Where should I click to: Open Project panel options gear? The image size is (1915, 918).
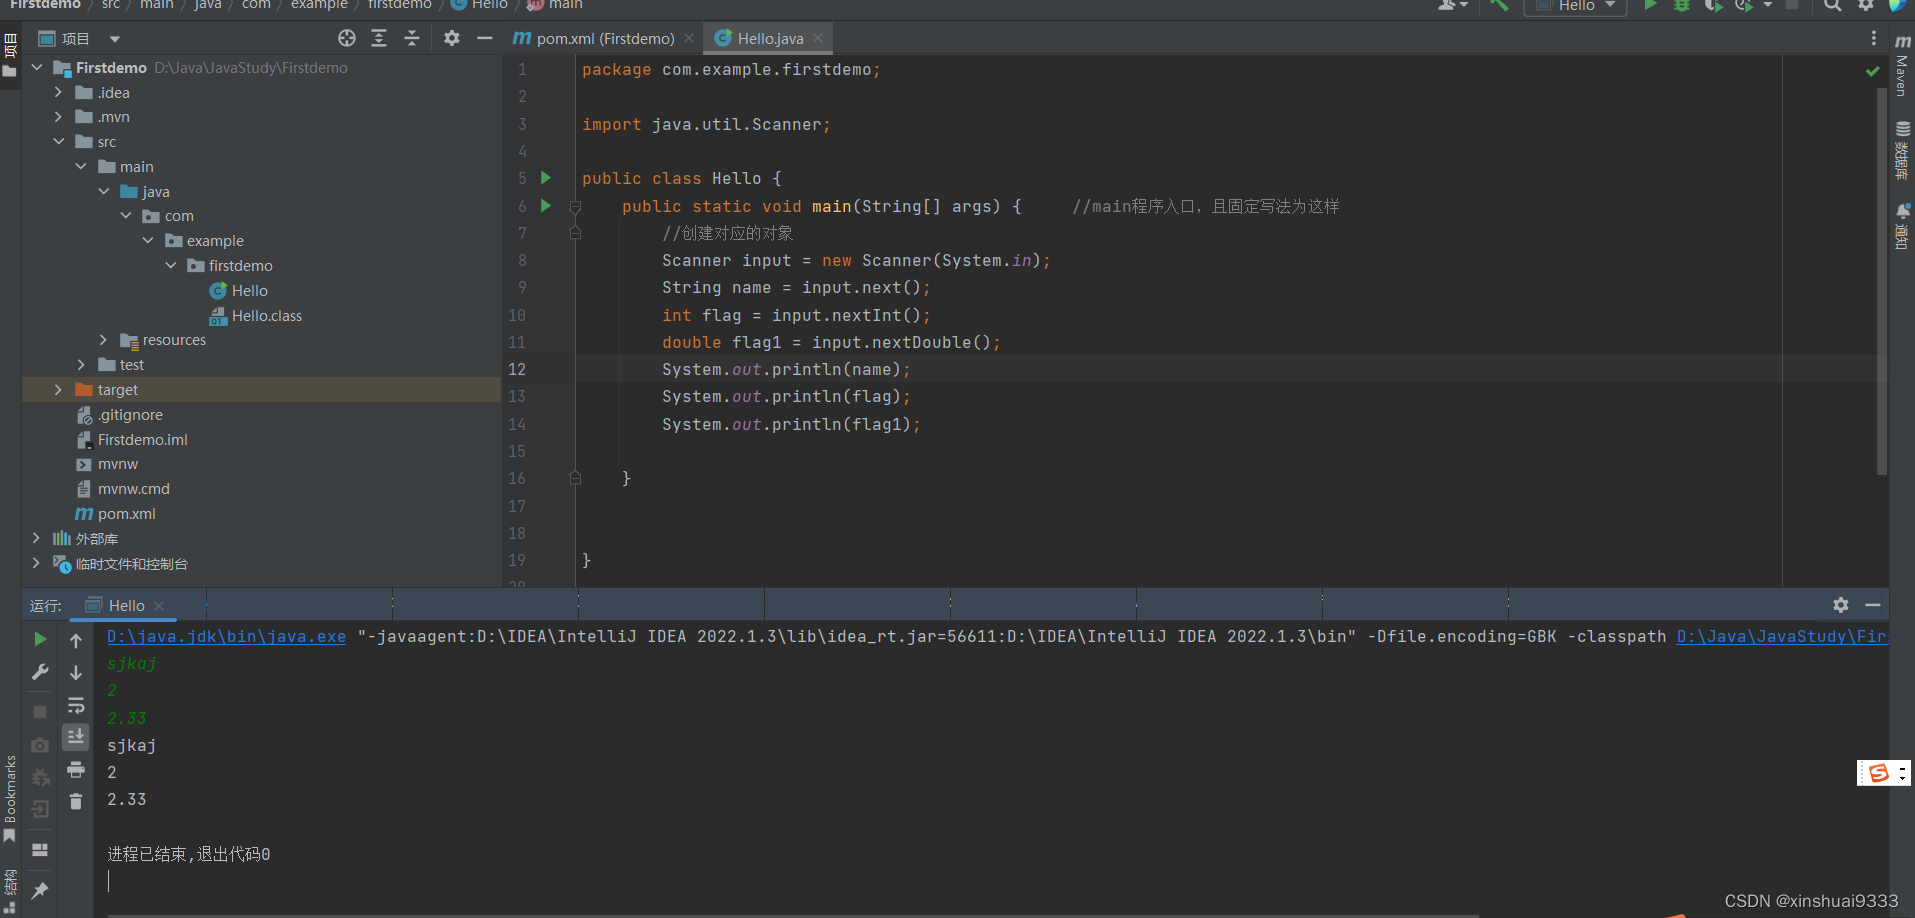452,38
